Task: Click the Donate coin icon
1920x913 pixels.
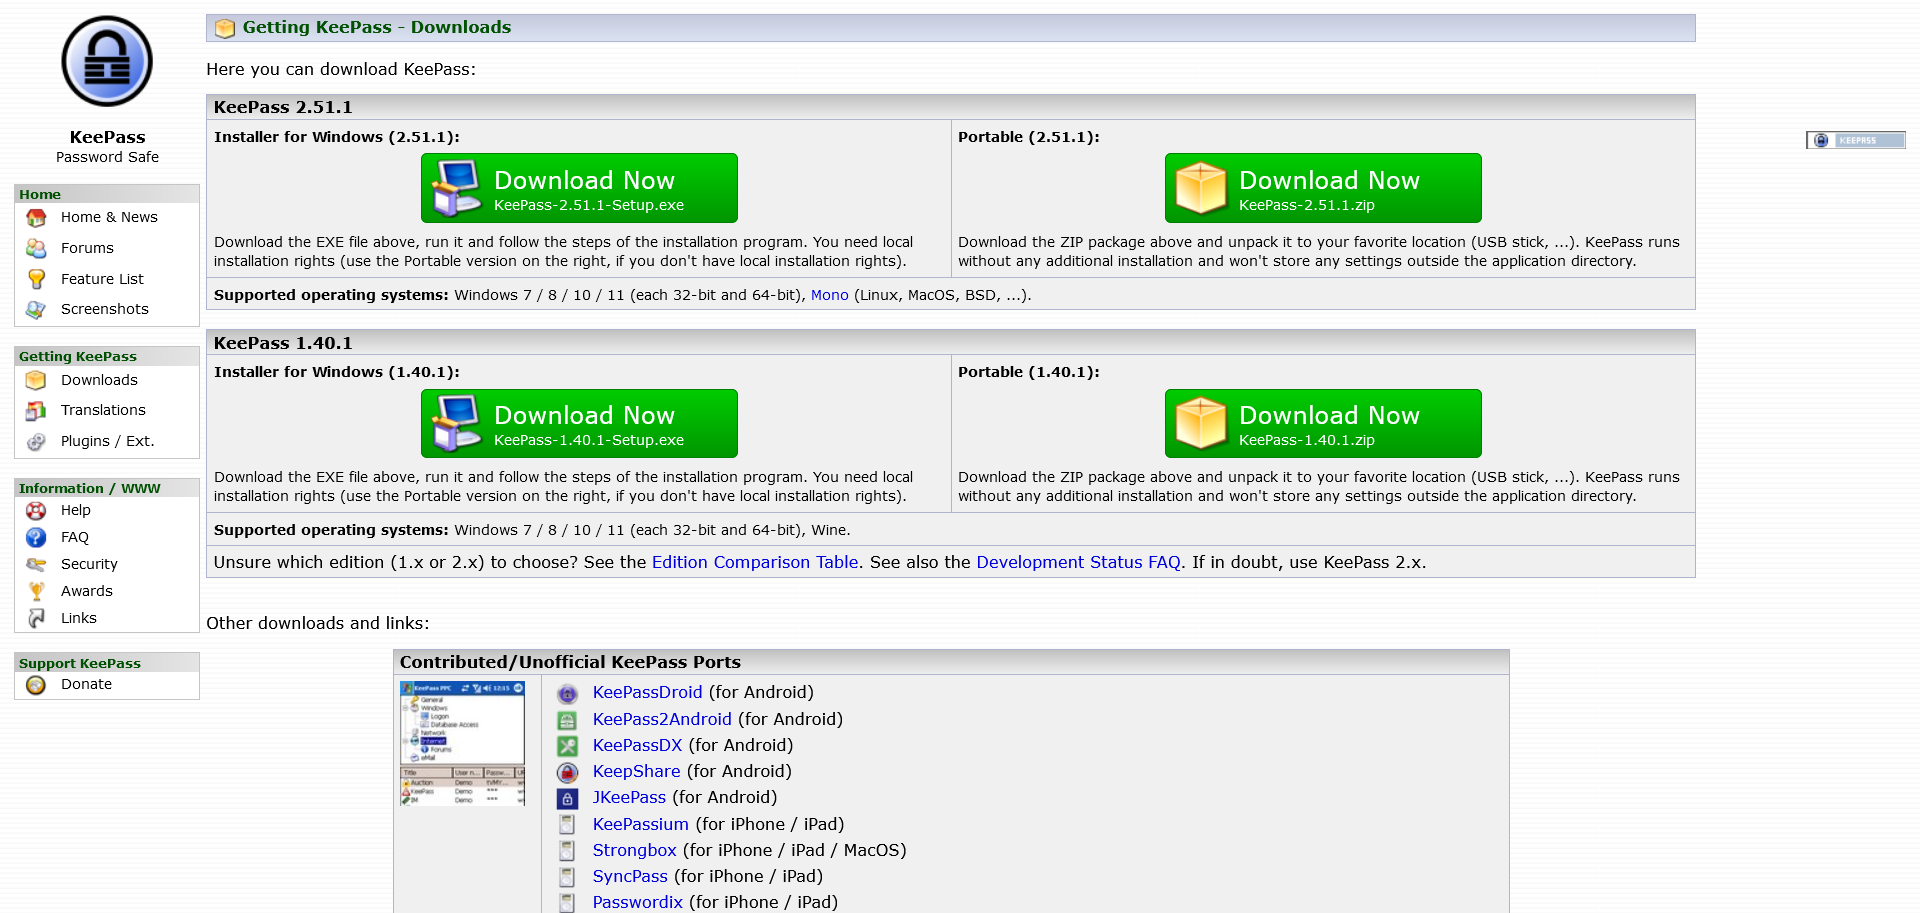Action: coord(36,685)
